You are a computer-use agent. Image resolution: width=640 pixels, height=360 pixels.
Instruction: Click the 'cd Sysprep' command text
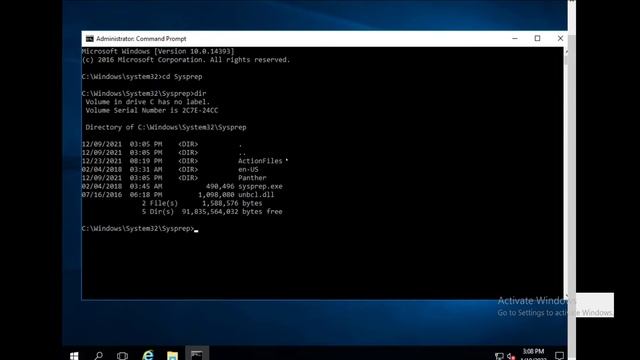point(182,77)
